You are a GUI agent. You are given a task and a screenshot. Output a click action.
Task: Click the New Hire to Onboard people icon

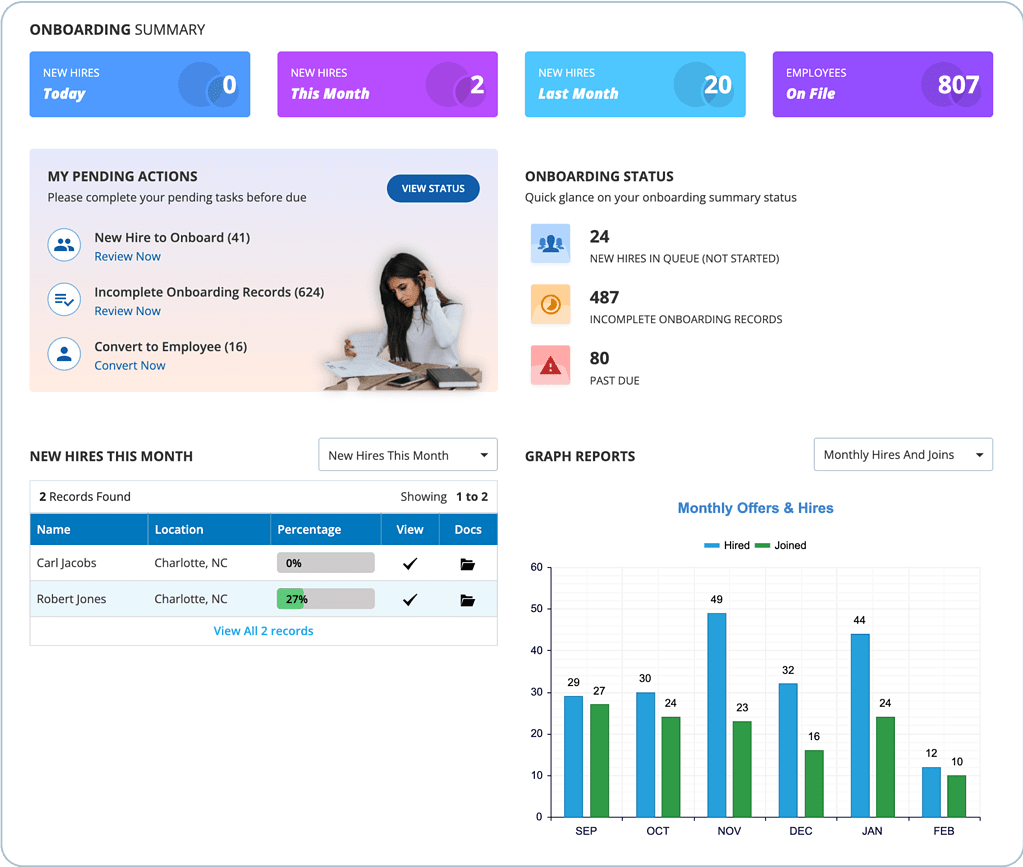(x=64, y=245)
